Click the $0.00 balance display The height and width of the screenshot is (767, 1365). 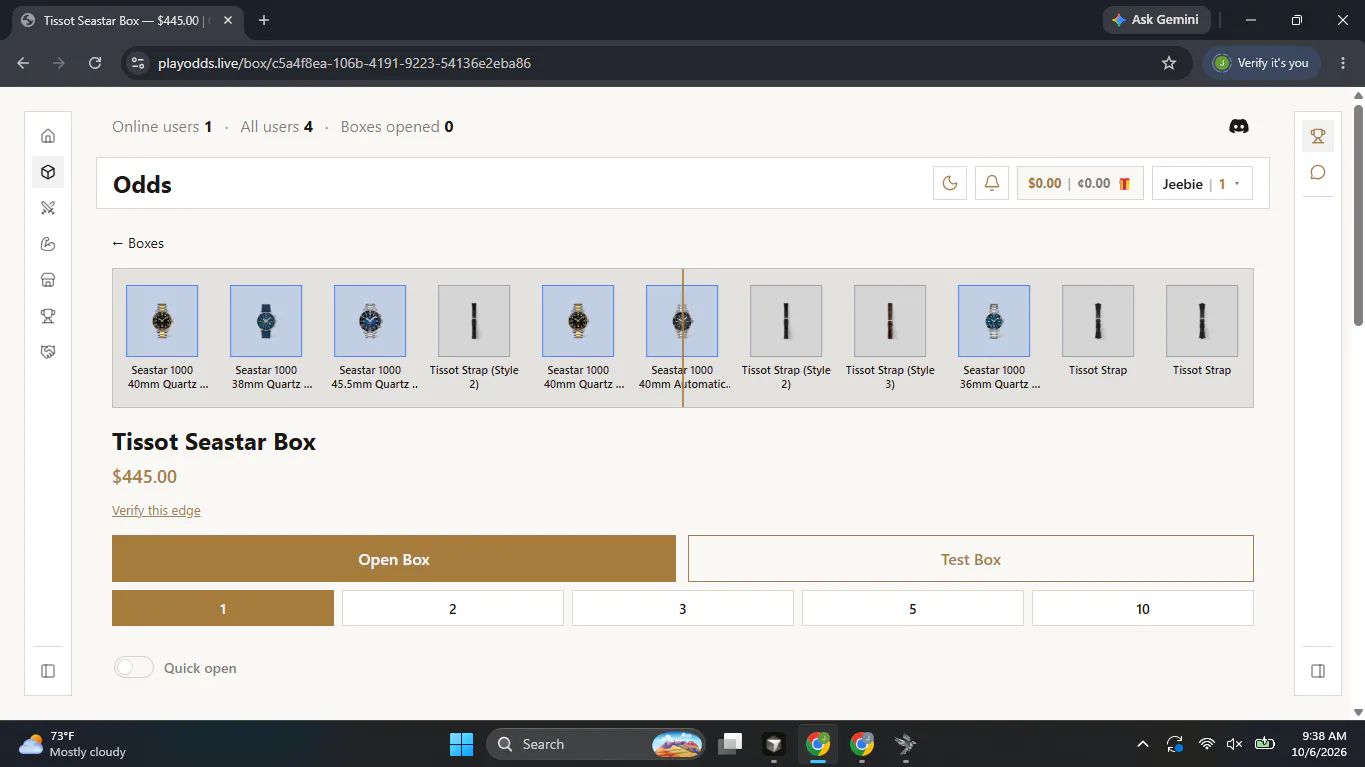(1045, 183)
